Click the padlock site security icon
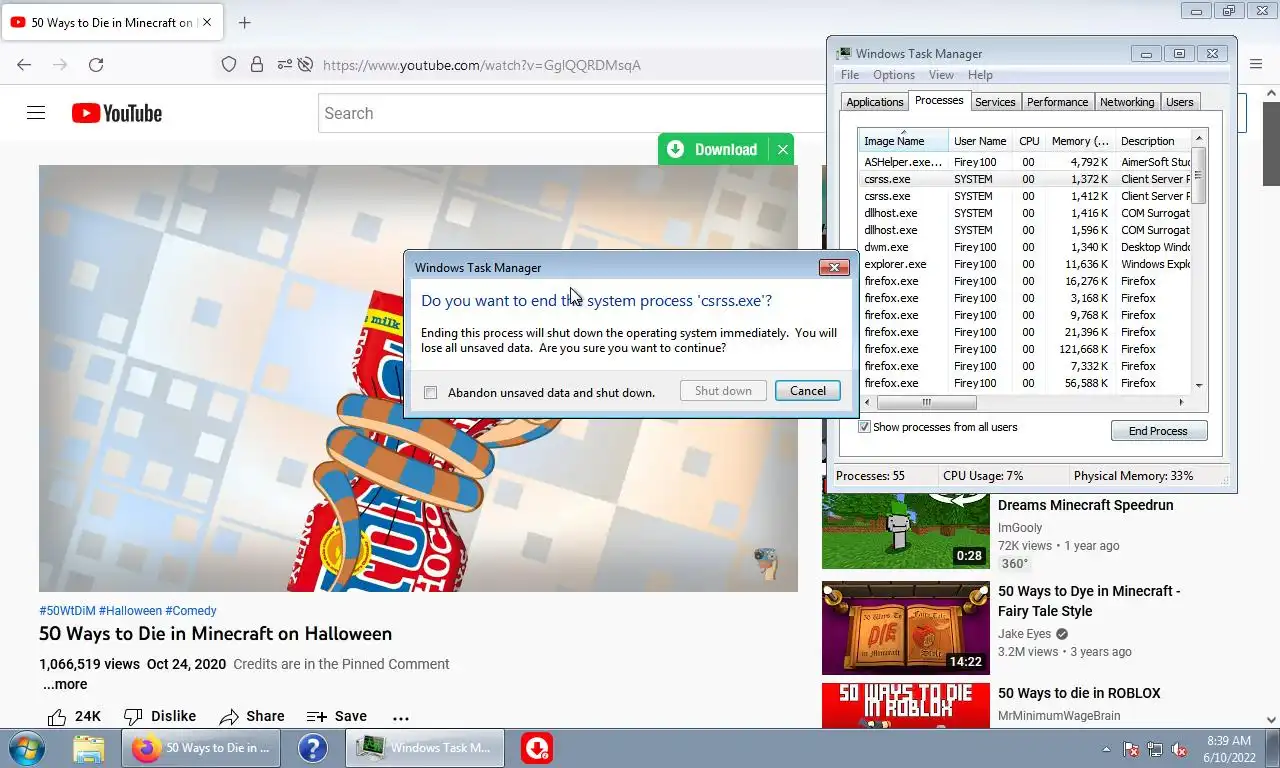The height and width of the screenshot is (768, 1280). 257,65
